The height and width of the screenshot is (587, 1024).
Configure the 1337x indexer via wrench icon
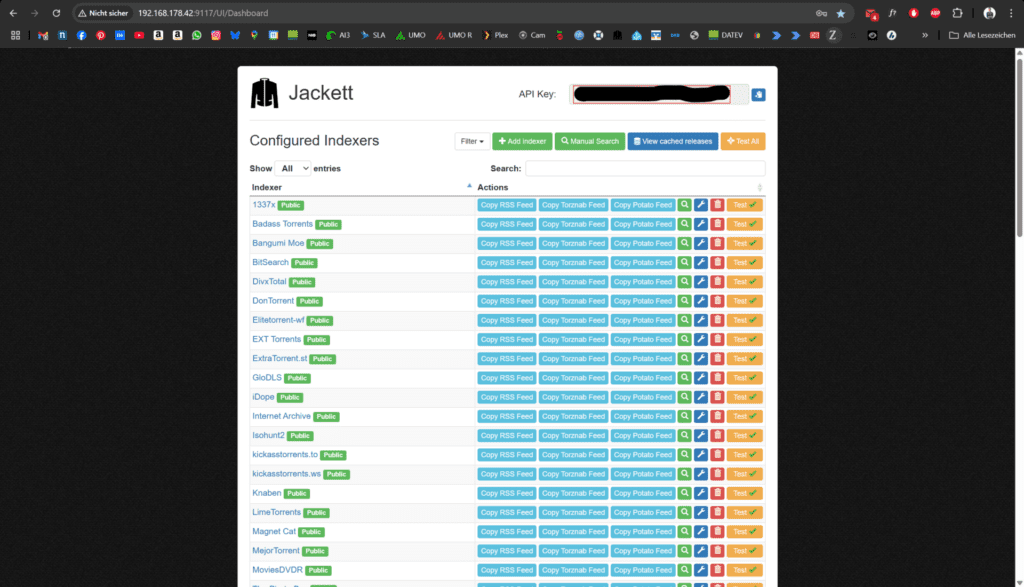pos(701,205)
